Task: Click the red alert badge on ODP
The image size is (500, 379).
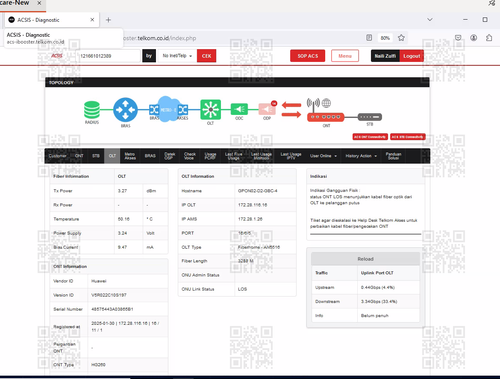Action: tap(274, 103)
